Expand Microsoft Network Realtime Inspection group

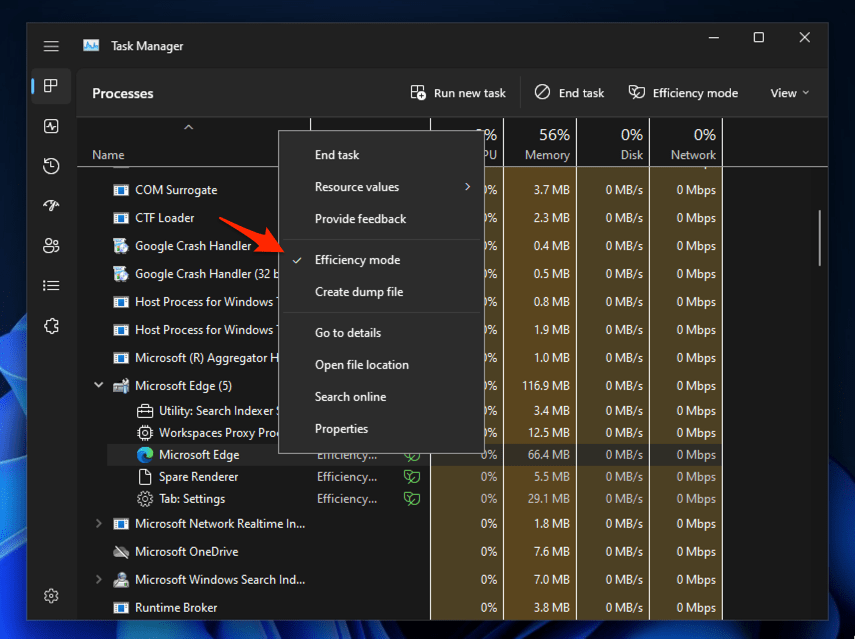pos(98,523)
